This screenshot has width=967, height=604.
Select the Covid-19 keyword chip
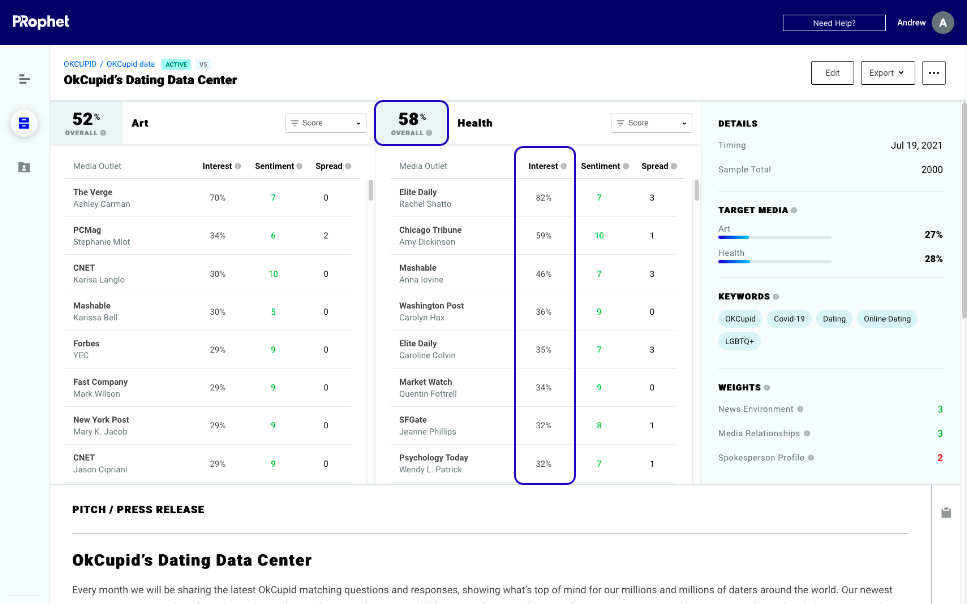[x=789, y=319]
